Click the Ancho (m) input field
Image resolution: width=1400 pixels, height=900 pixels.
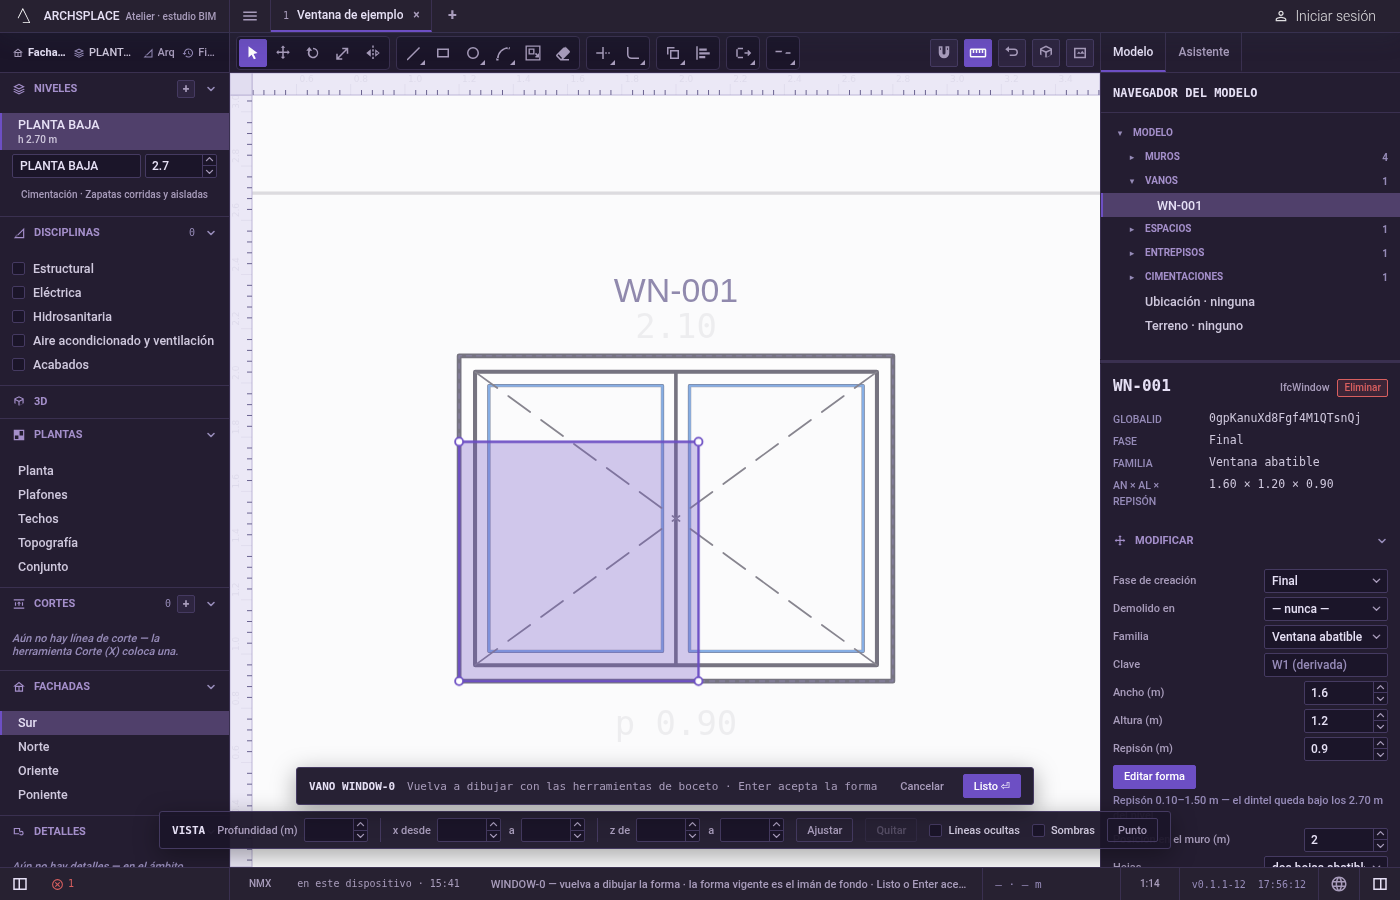[x=1339, y=693]
